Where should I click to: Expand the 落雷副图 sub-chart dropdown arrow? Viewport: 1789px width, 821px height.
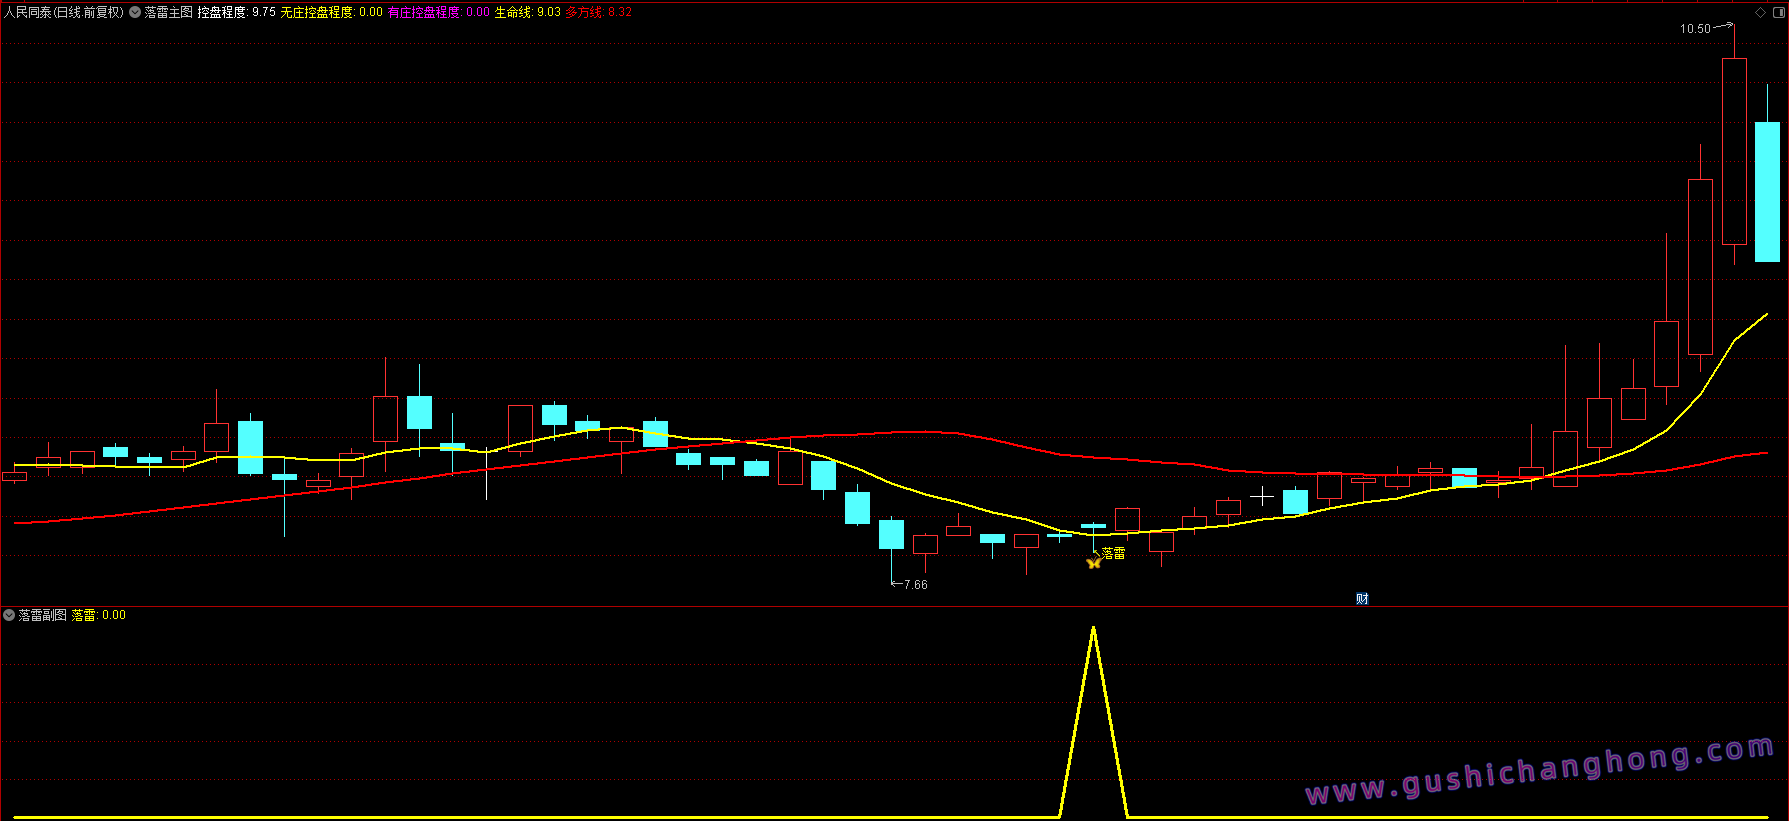pyautogui.click(x=9, y=615)
